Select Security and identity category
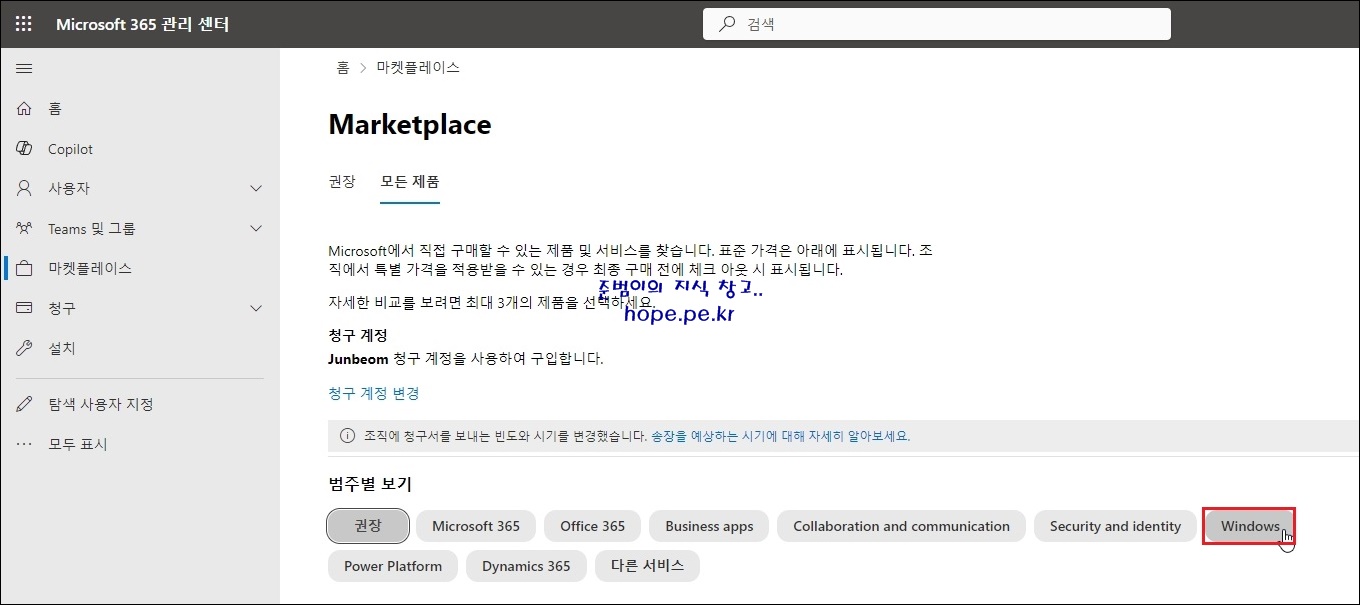The image size is (1360, 605). pos(1115,526)
